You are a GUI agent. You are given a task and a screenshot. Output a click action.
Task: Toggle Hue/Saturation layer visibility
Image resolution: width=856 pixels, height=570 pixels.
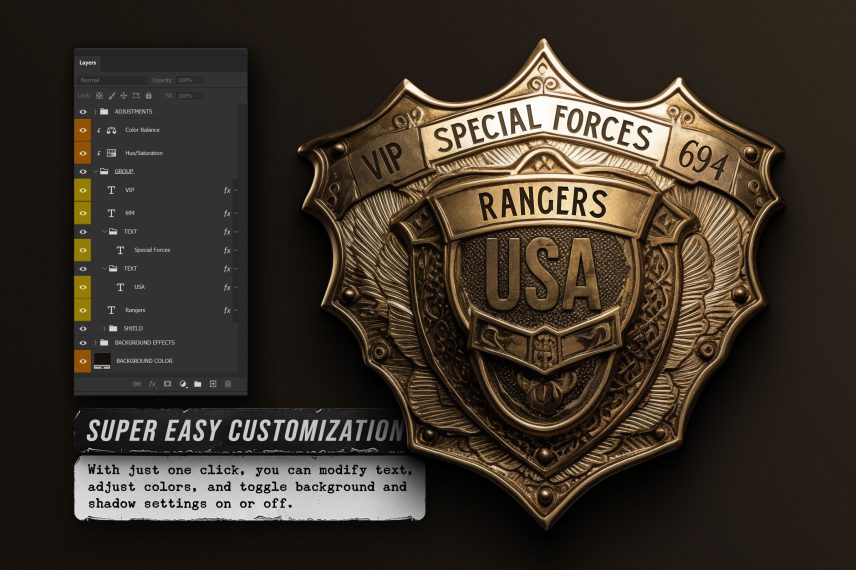click(83, 153)
